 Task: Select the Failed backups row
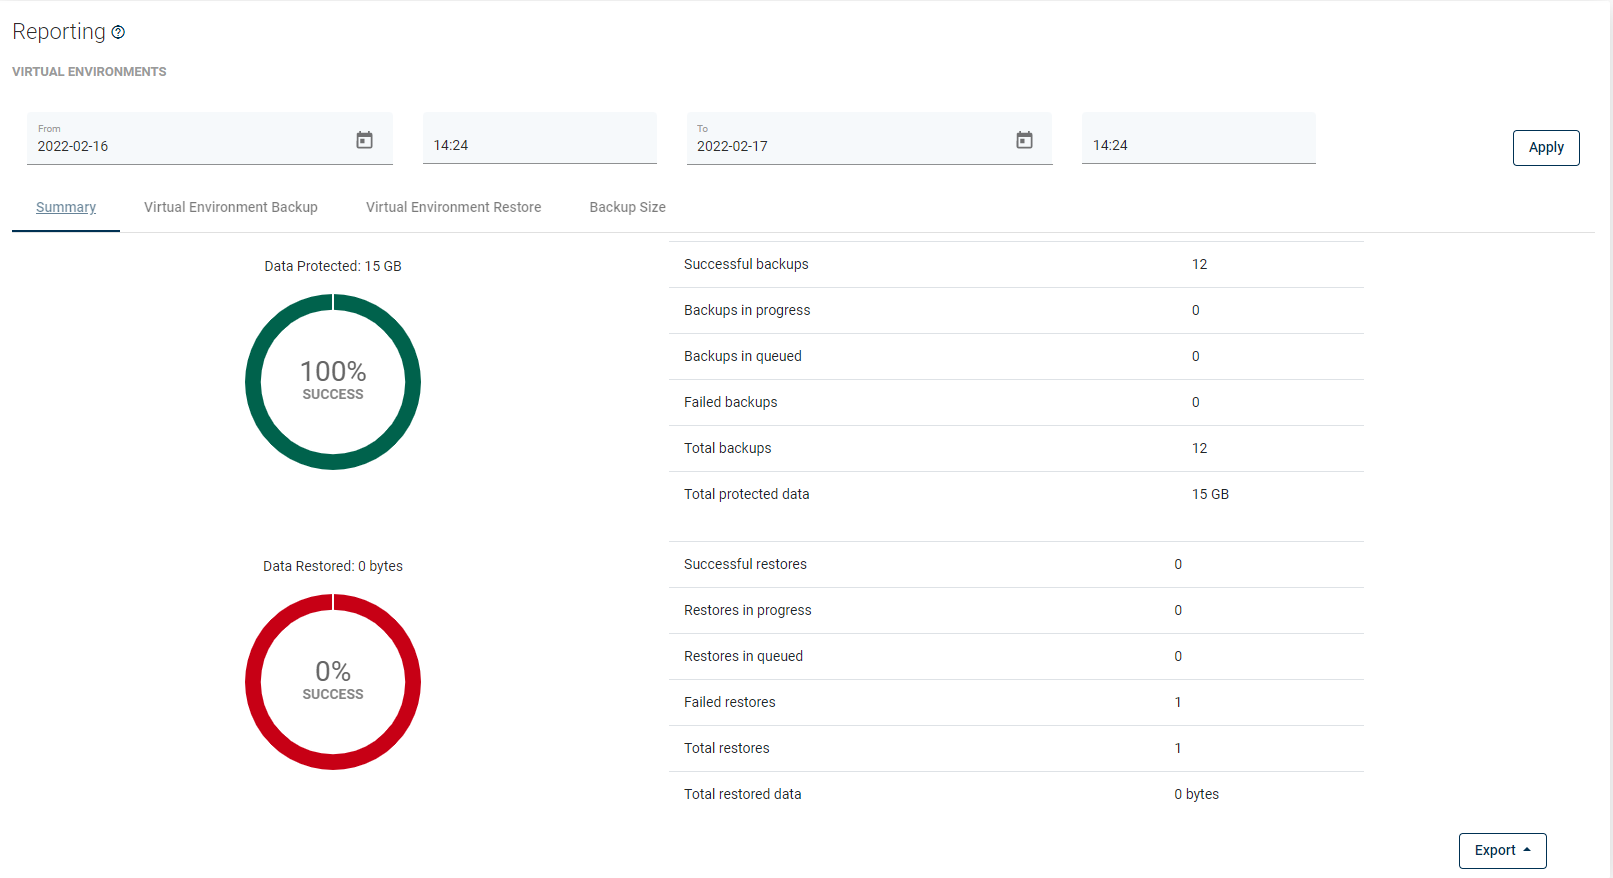click(x=1015, y=402)
